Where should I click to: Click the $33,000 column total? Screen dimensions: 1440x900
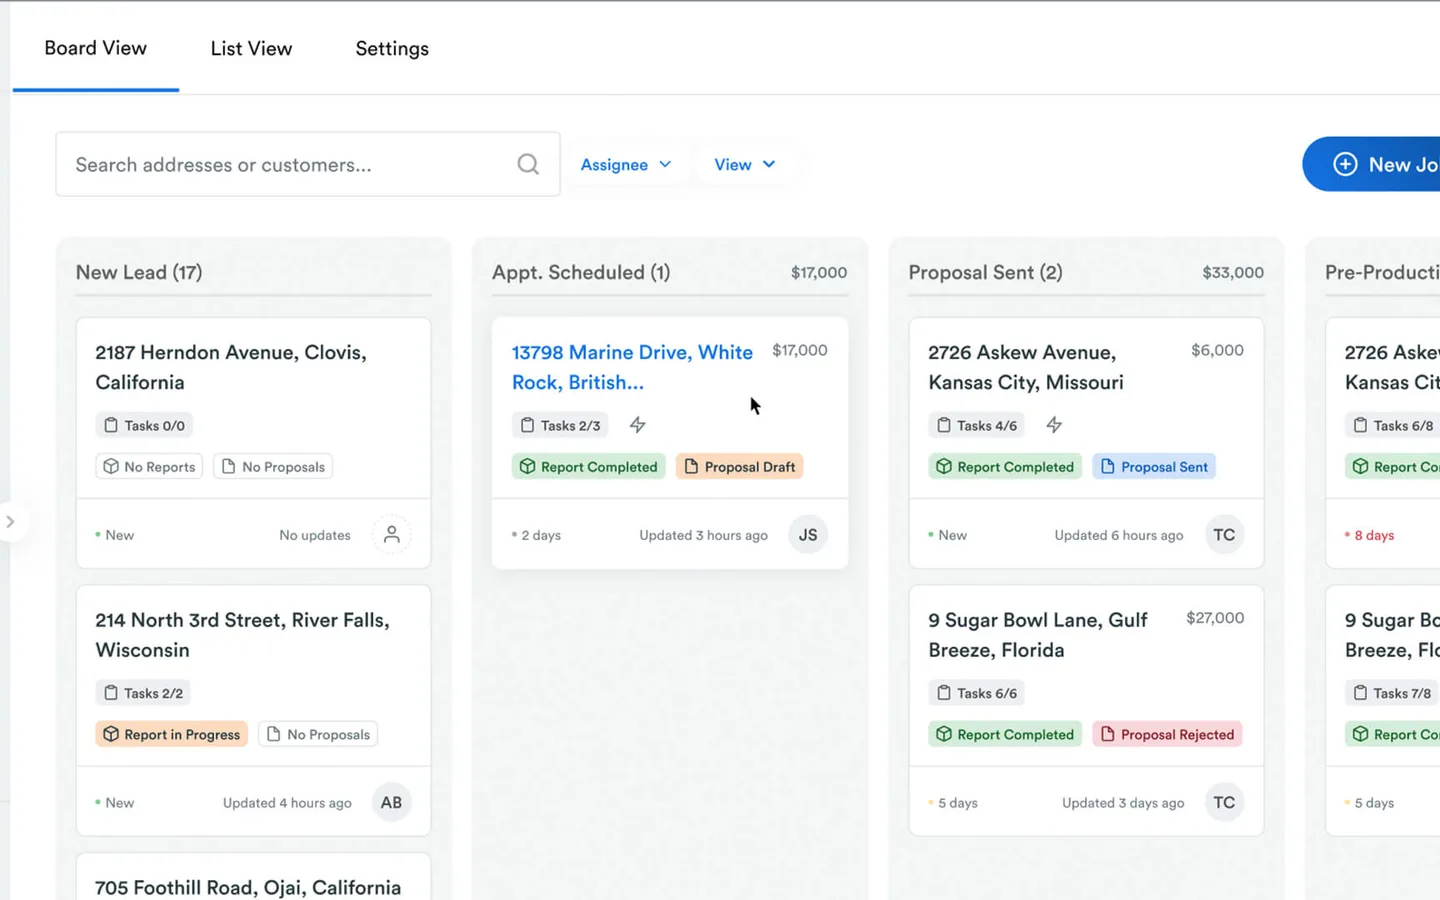pyautogui.click(x=1233, y=272)
